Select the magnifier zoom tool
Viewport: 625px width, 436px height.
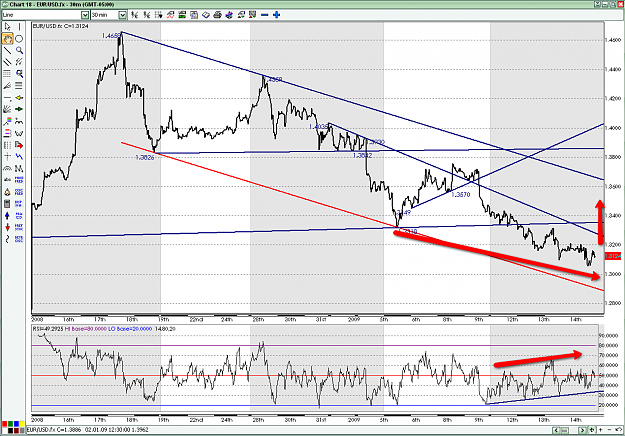19,50
